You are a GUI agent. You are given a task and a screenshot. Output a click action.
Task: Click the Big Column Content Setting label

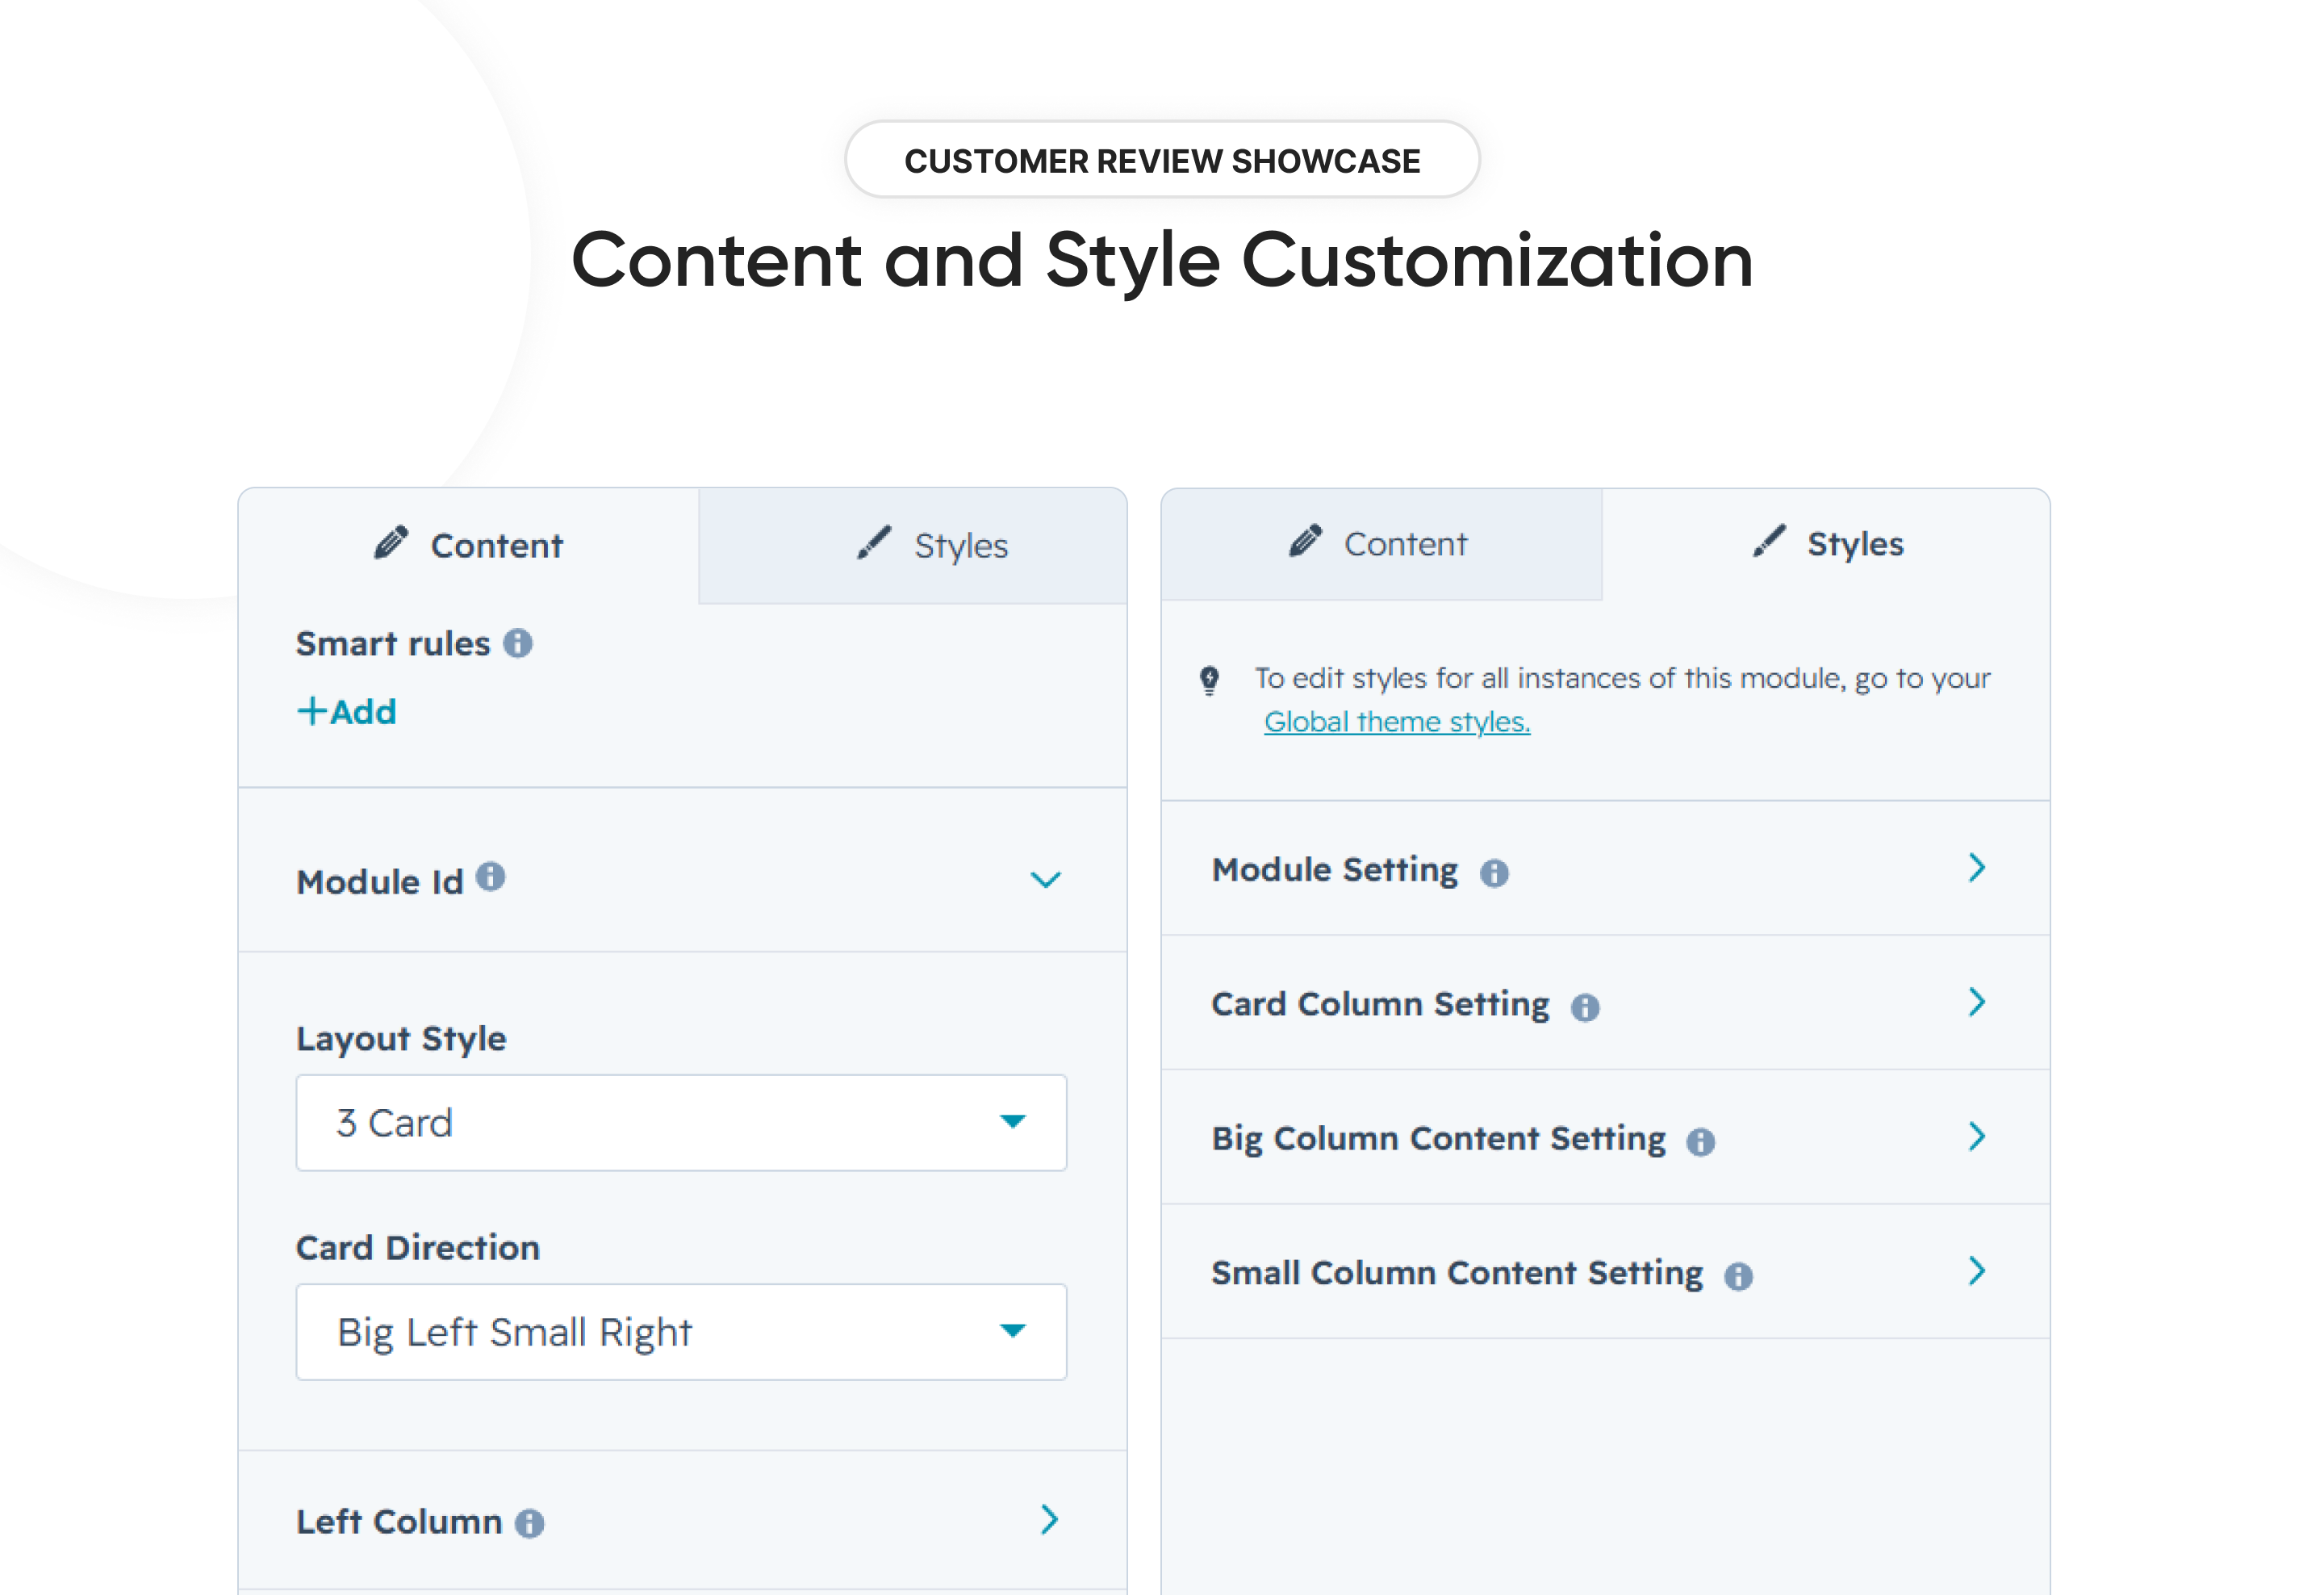(x=1438, y=1139)
